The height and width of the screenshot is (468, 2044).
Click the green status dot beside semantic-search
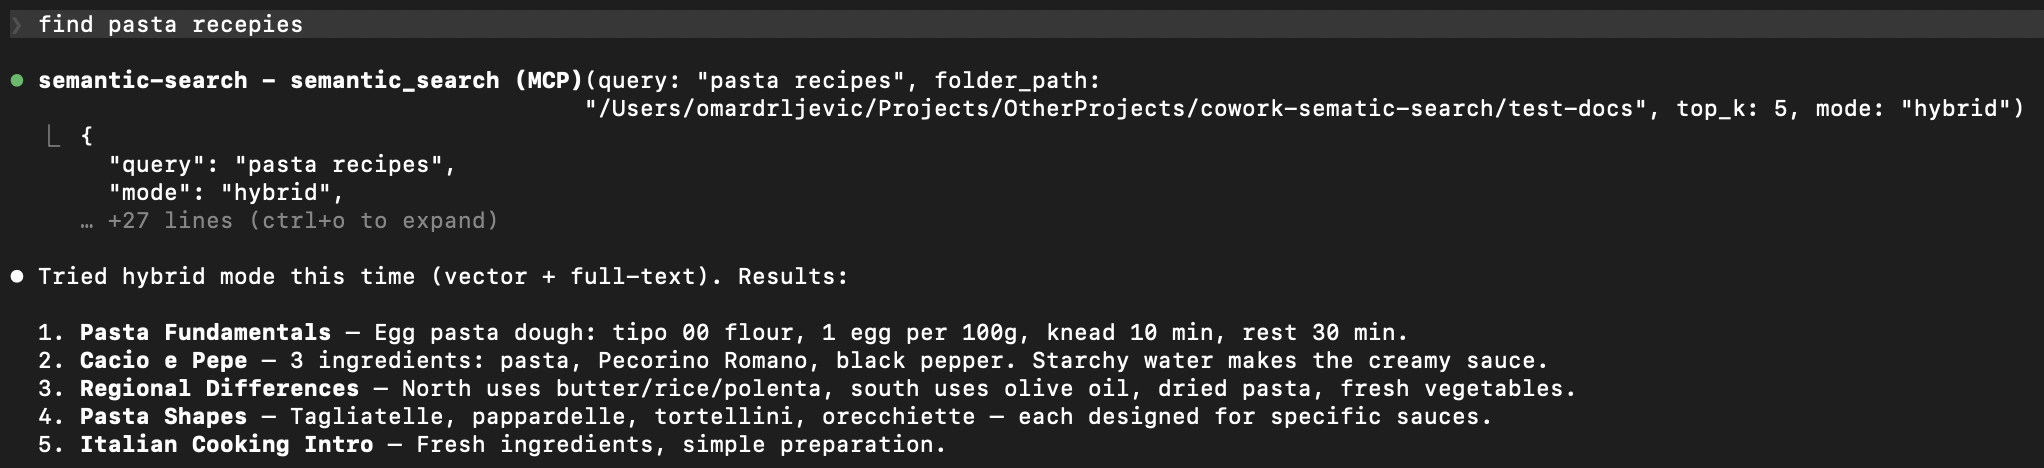(17, 81)
